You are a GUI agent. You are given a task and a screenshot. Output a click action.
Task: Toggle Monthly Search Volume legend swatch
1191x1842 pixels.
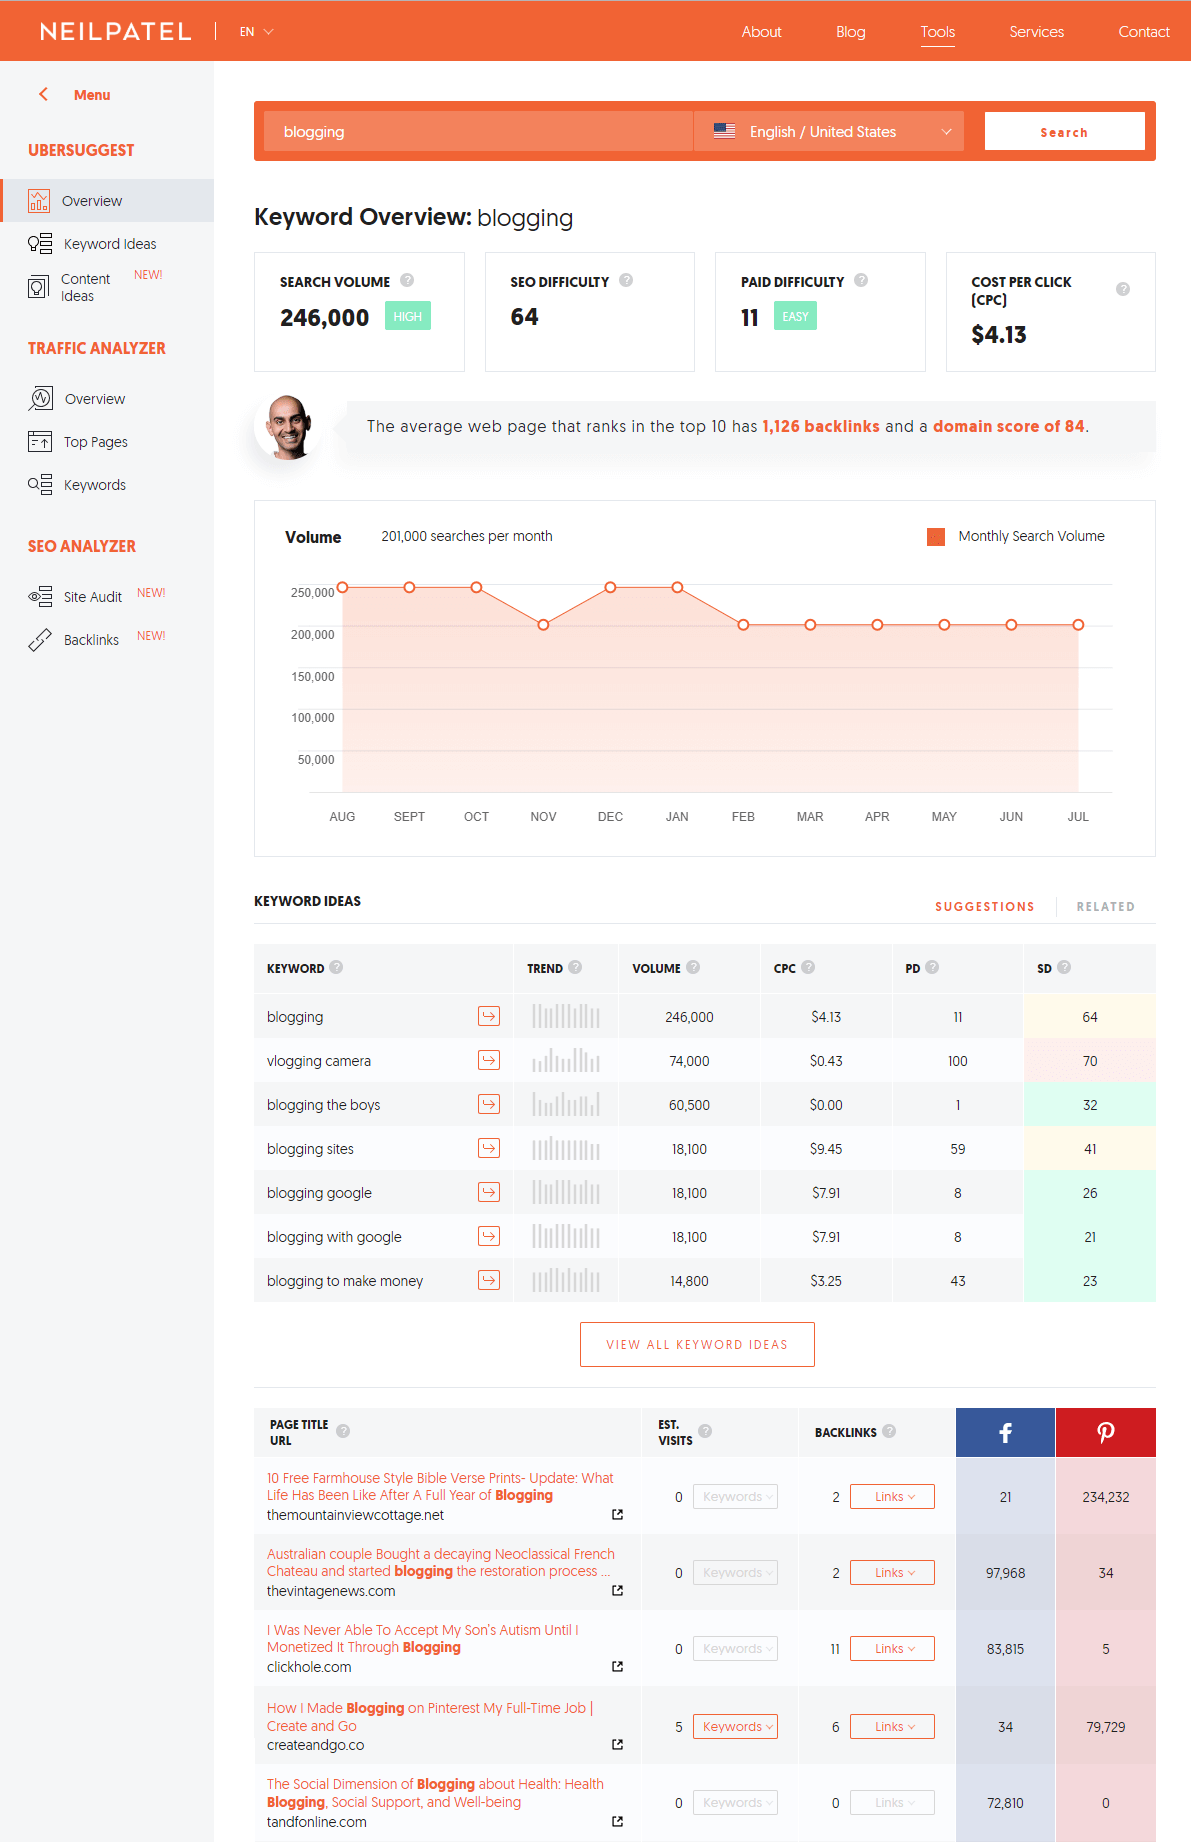tap(936, 537)
